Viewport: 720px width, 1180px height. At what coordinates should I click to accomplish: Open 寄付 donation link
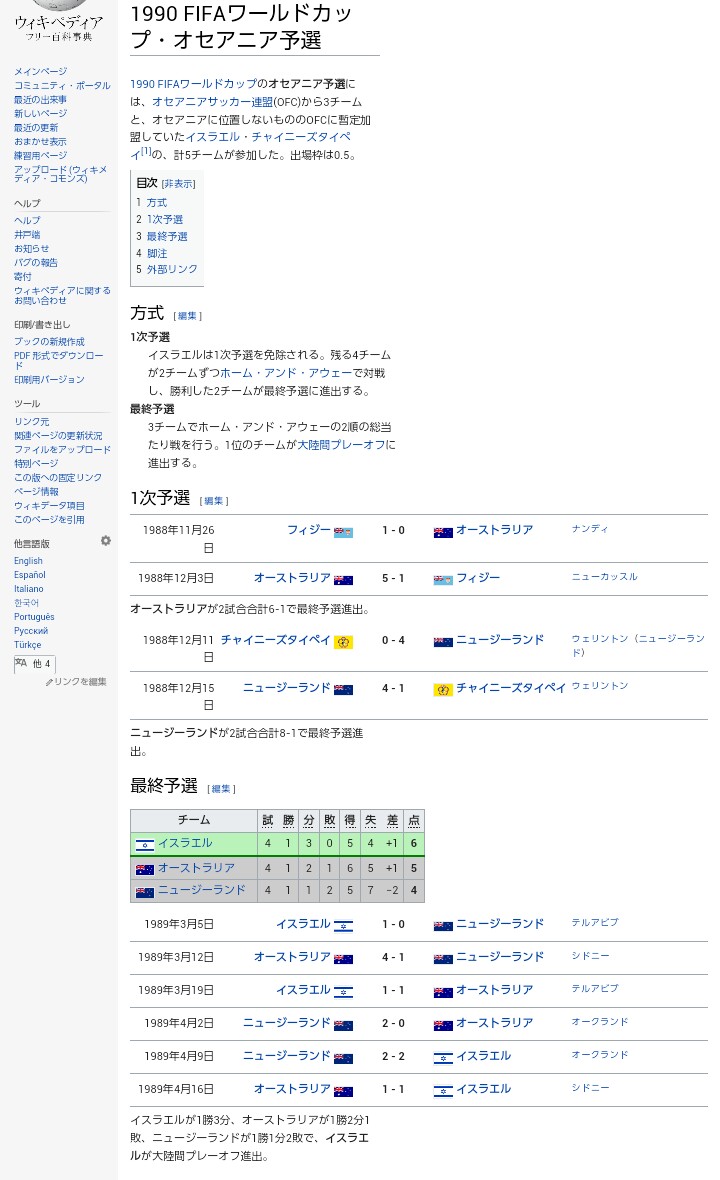pyautogui.click(x=23, y=277)
